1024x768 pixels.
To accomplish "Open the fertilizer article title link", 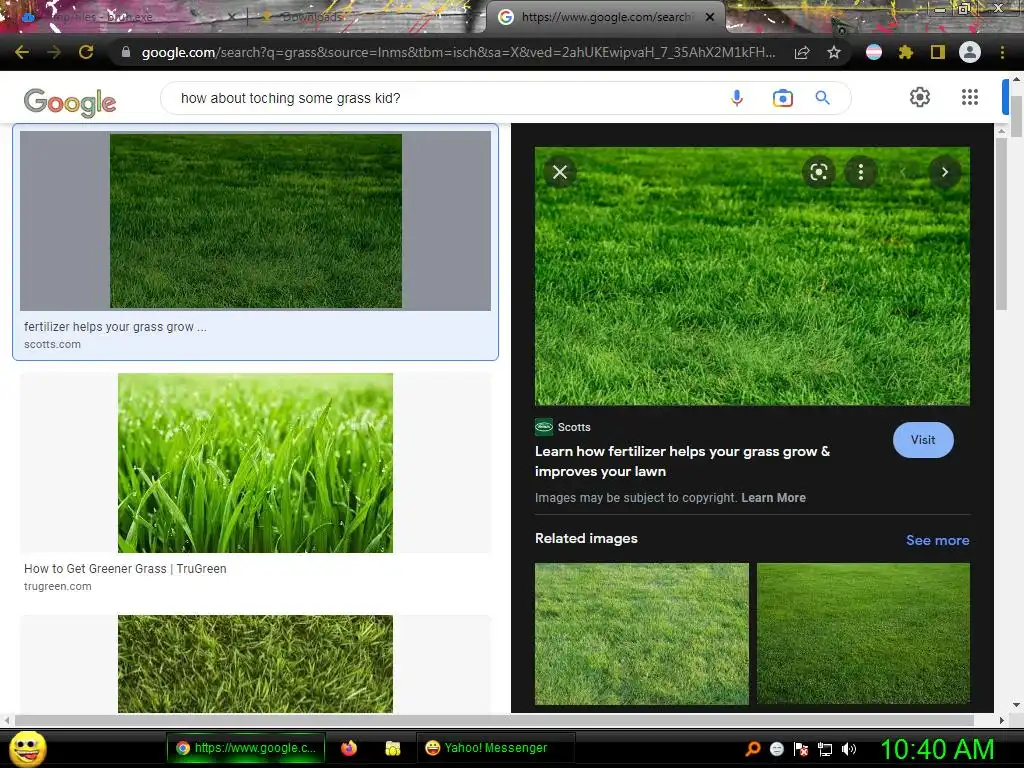I will (682, 461).
